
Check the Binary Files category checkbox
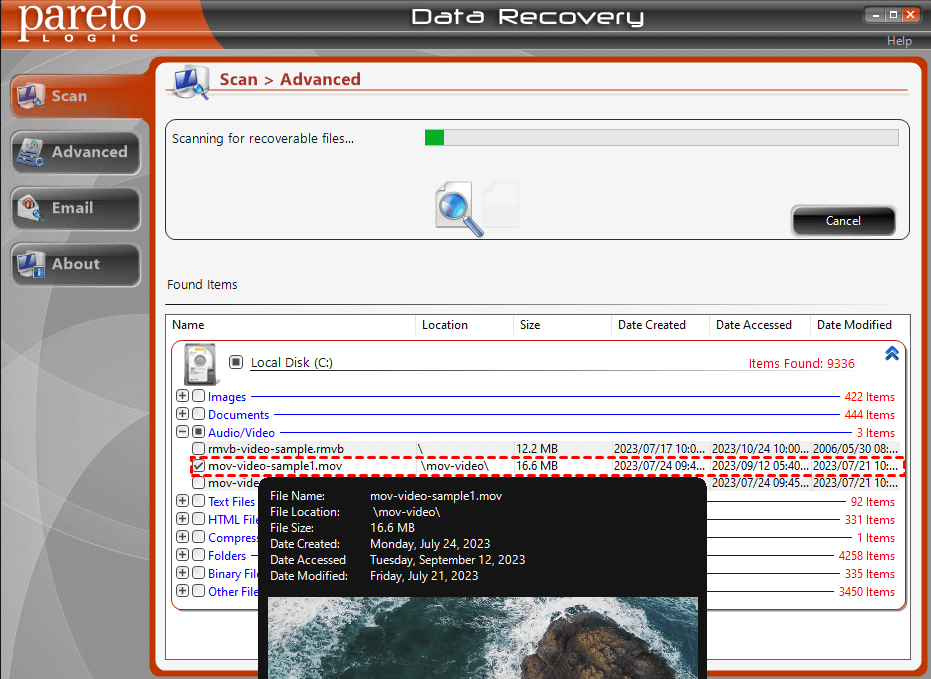198,573
